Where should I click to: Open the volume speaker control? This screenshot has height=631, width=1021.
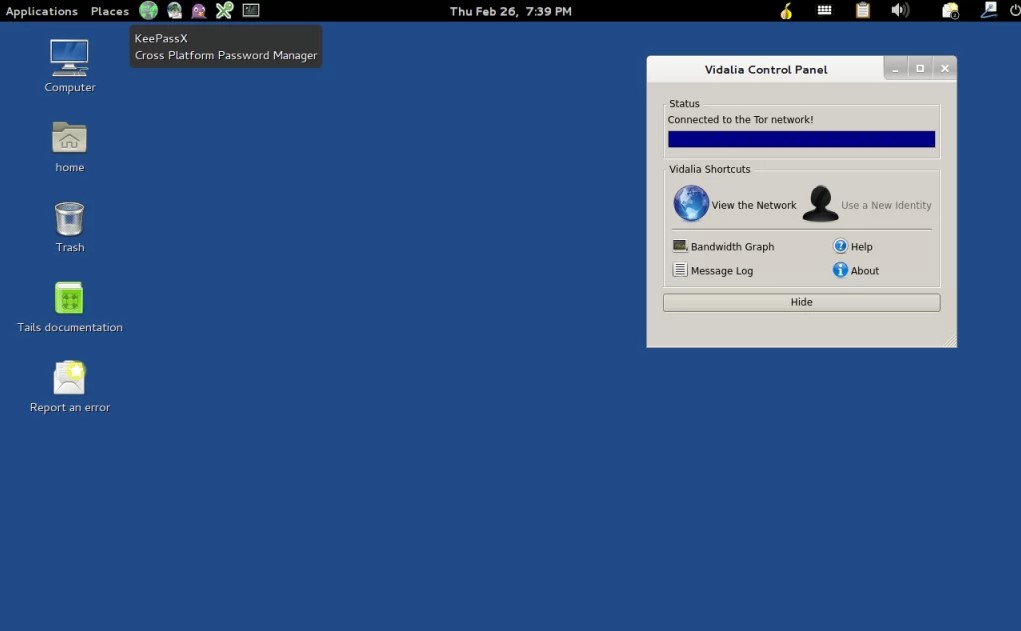click(900, 10)
